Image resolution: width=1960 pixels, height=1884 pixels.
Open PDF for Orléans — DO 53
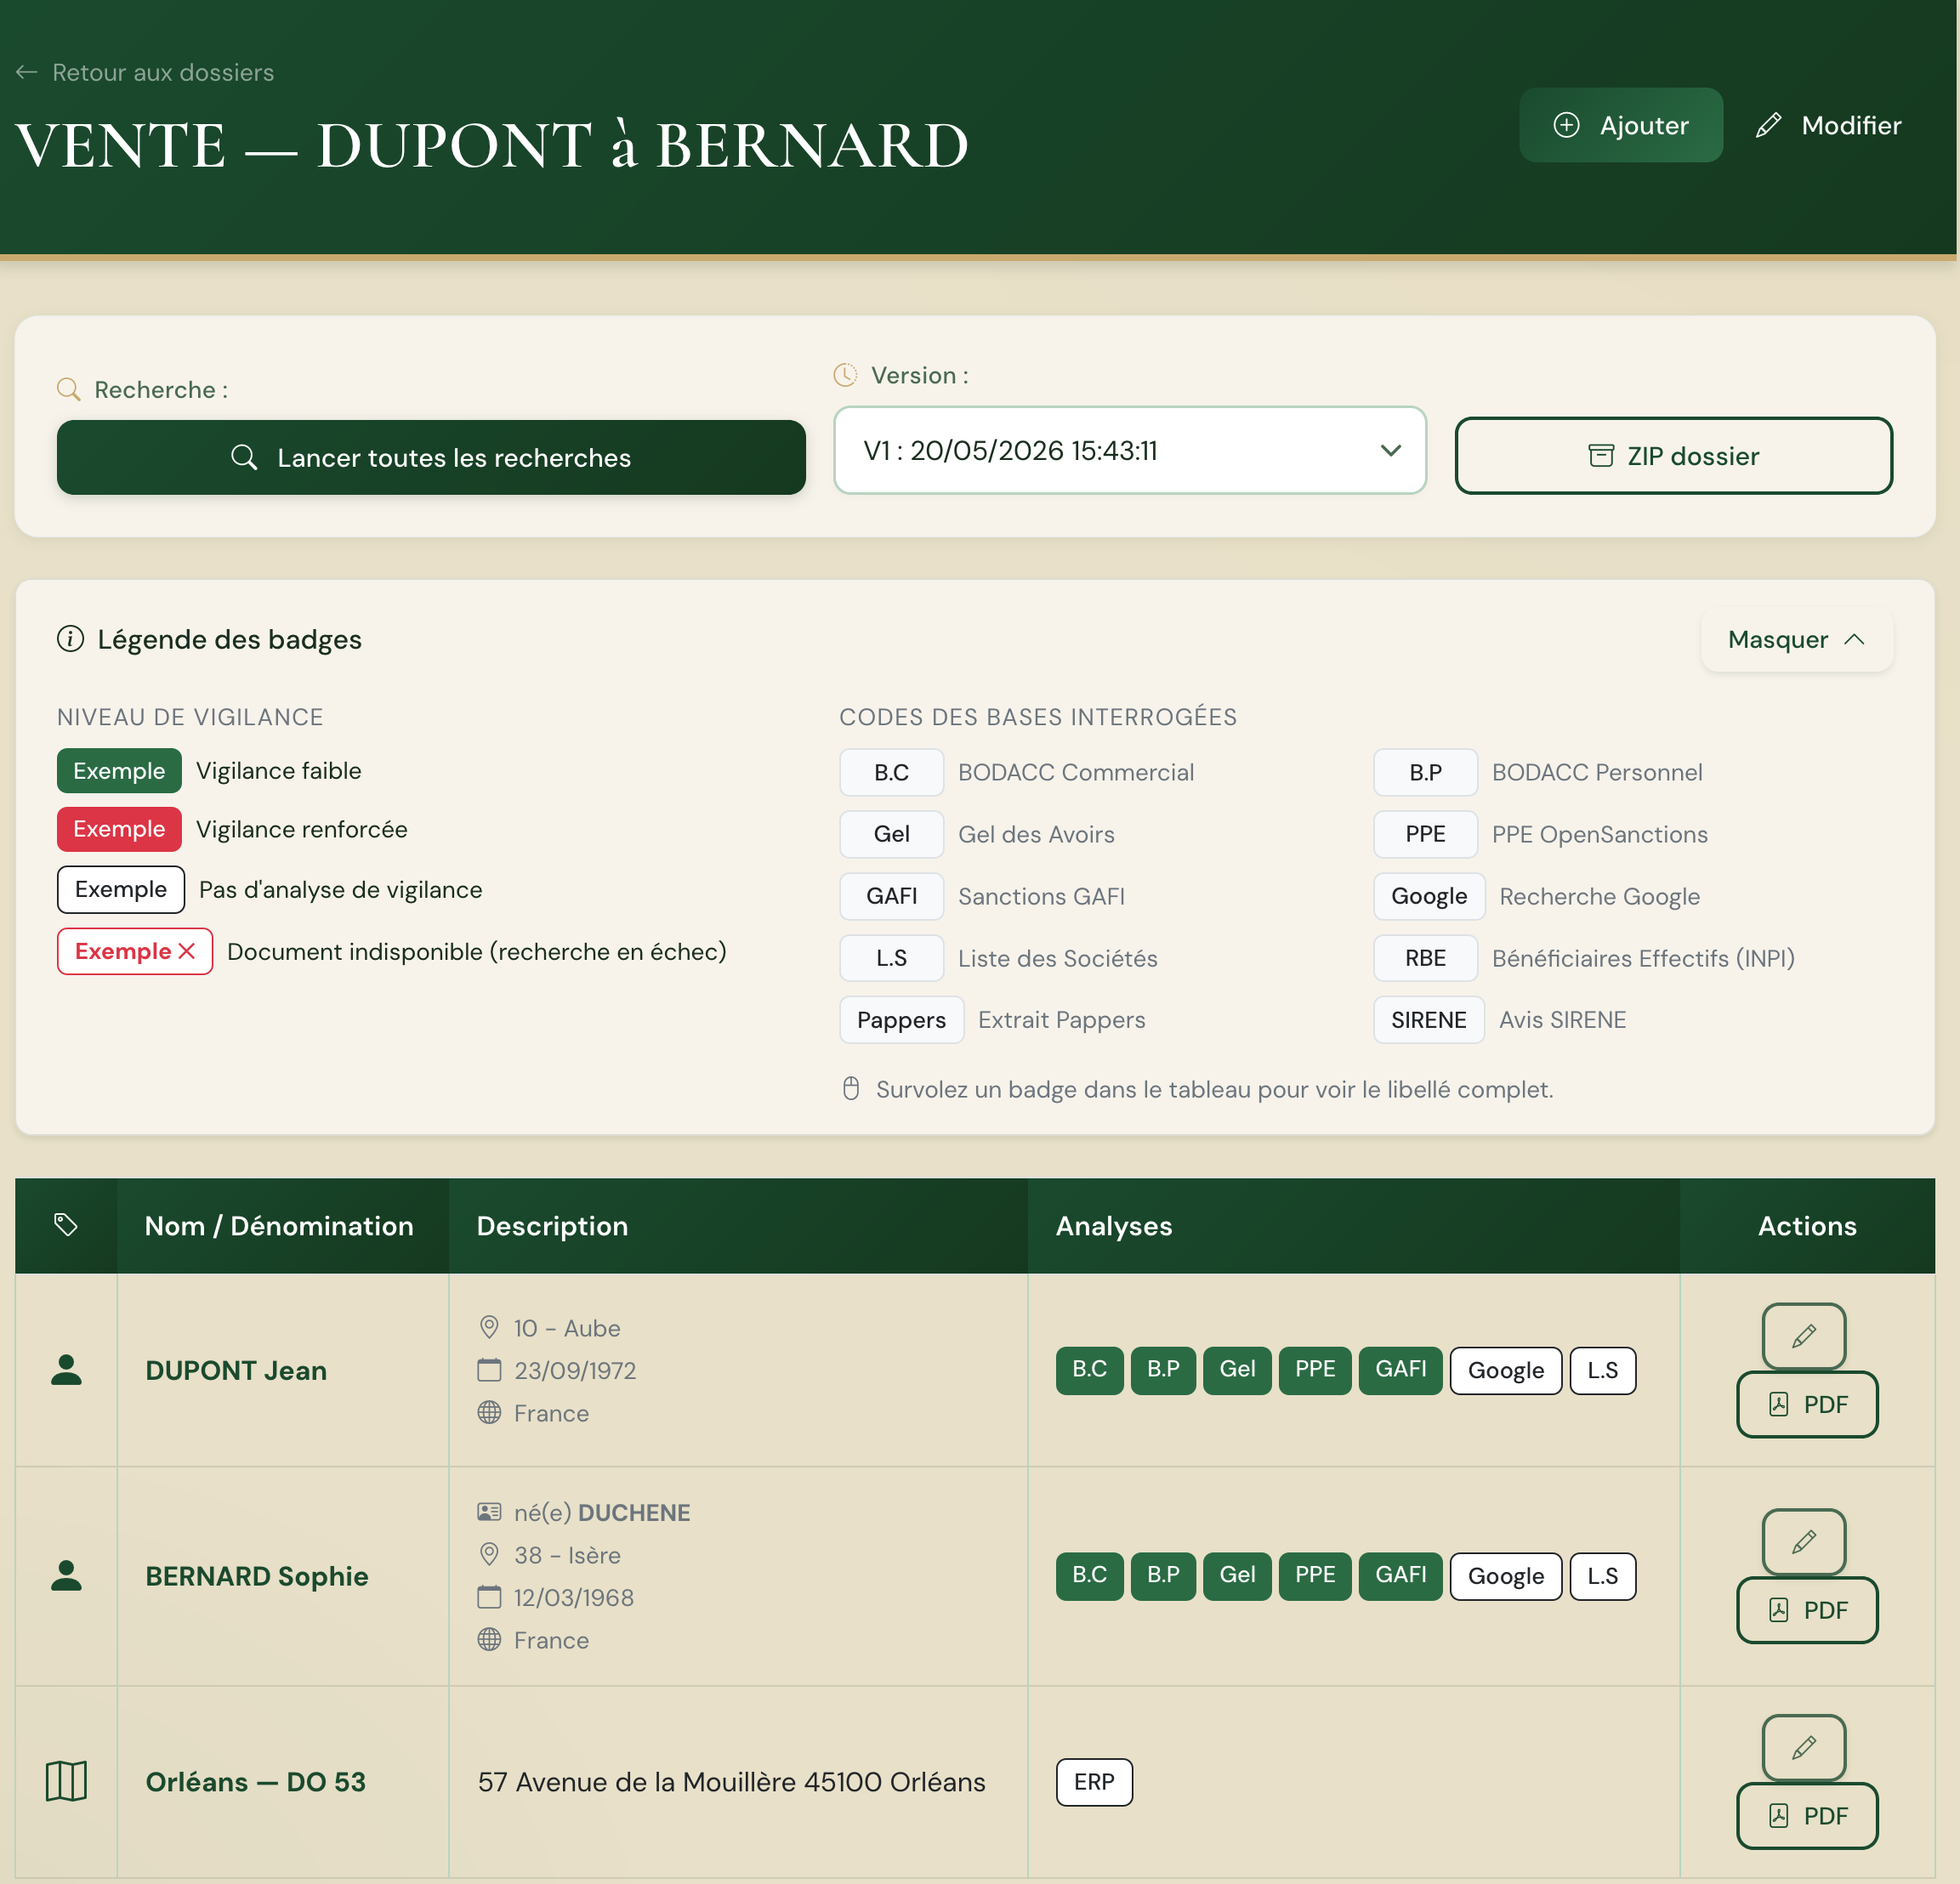(x=1807, y=1816)
